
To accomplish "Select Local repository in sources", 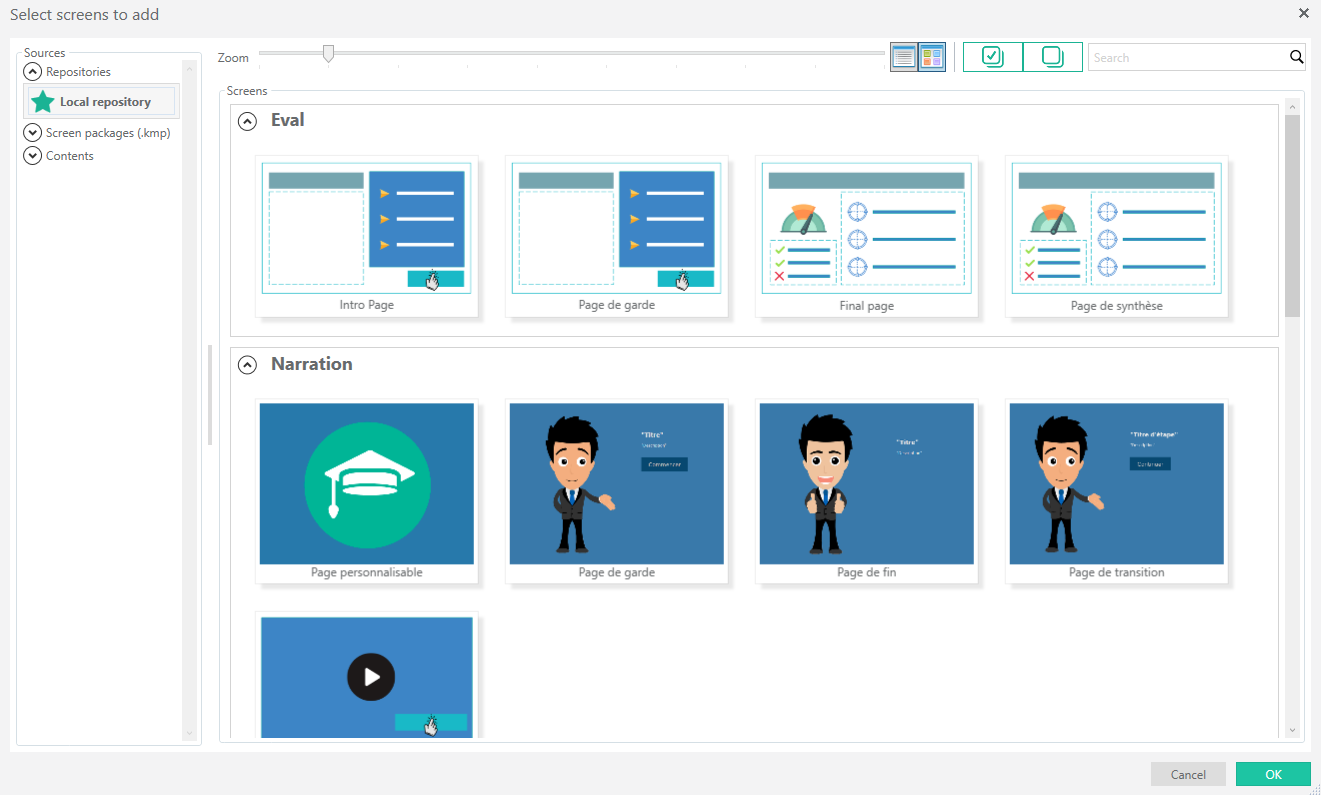I will pos(105,102).
